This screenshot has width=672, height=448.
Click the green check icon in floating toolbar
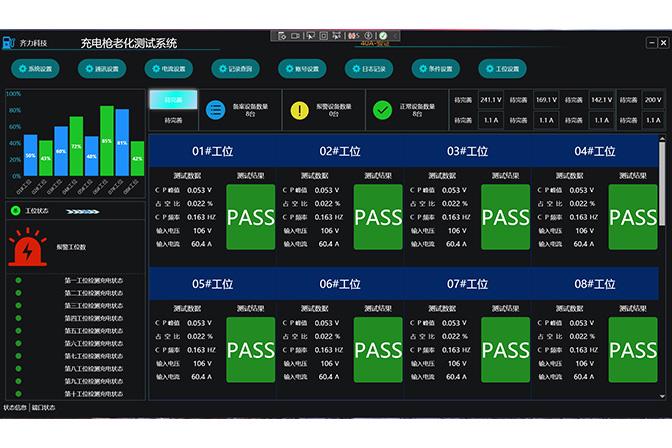click(x=383, y=36)
